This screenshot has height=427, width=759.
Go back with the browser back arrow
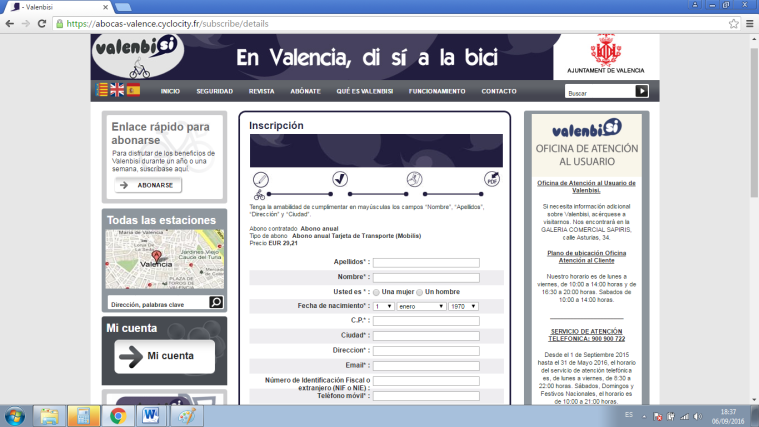(10, 24)
